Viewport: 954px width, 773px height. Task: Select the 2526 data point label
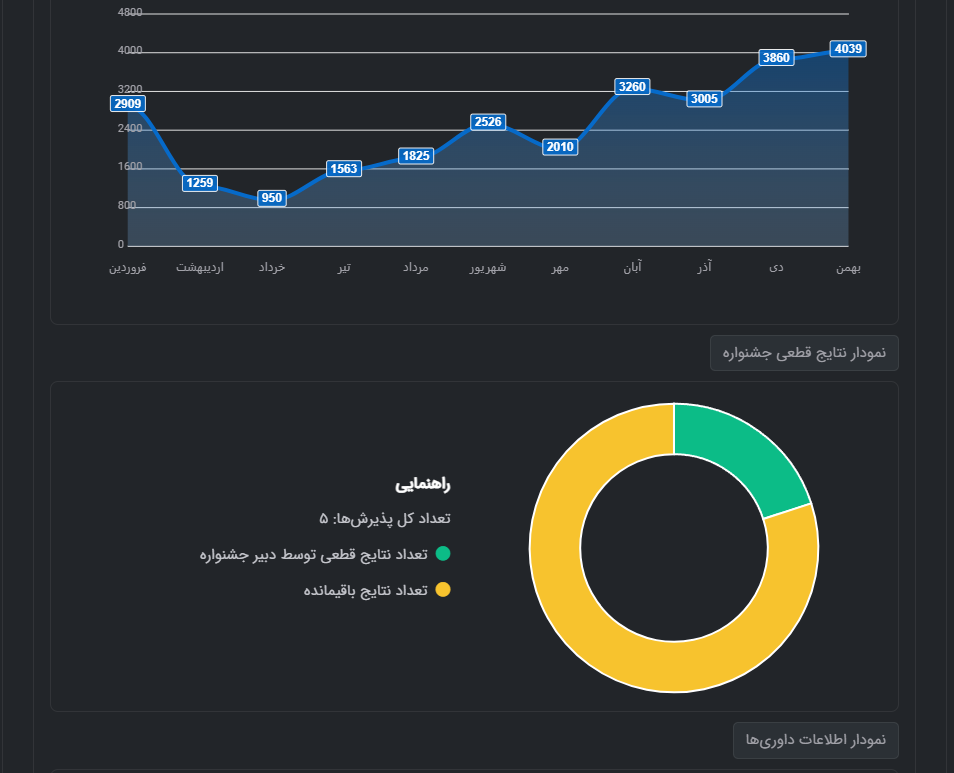(488, 122)
